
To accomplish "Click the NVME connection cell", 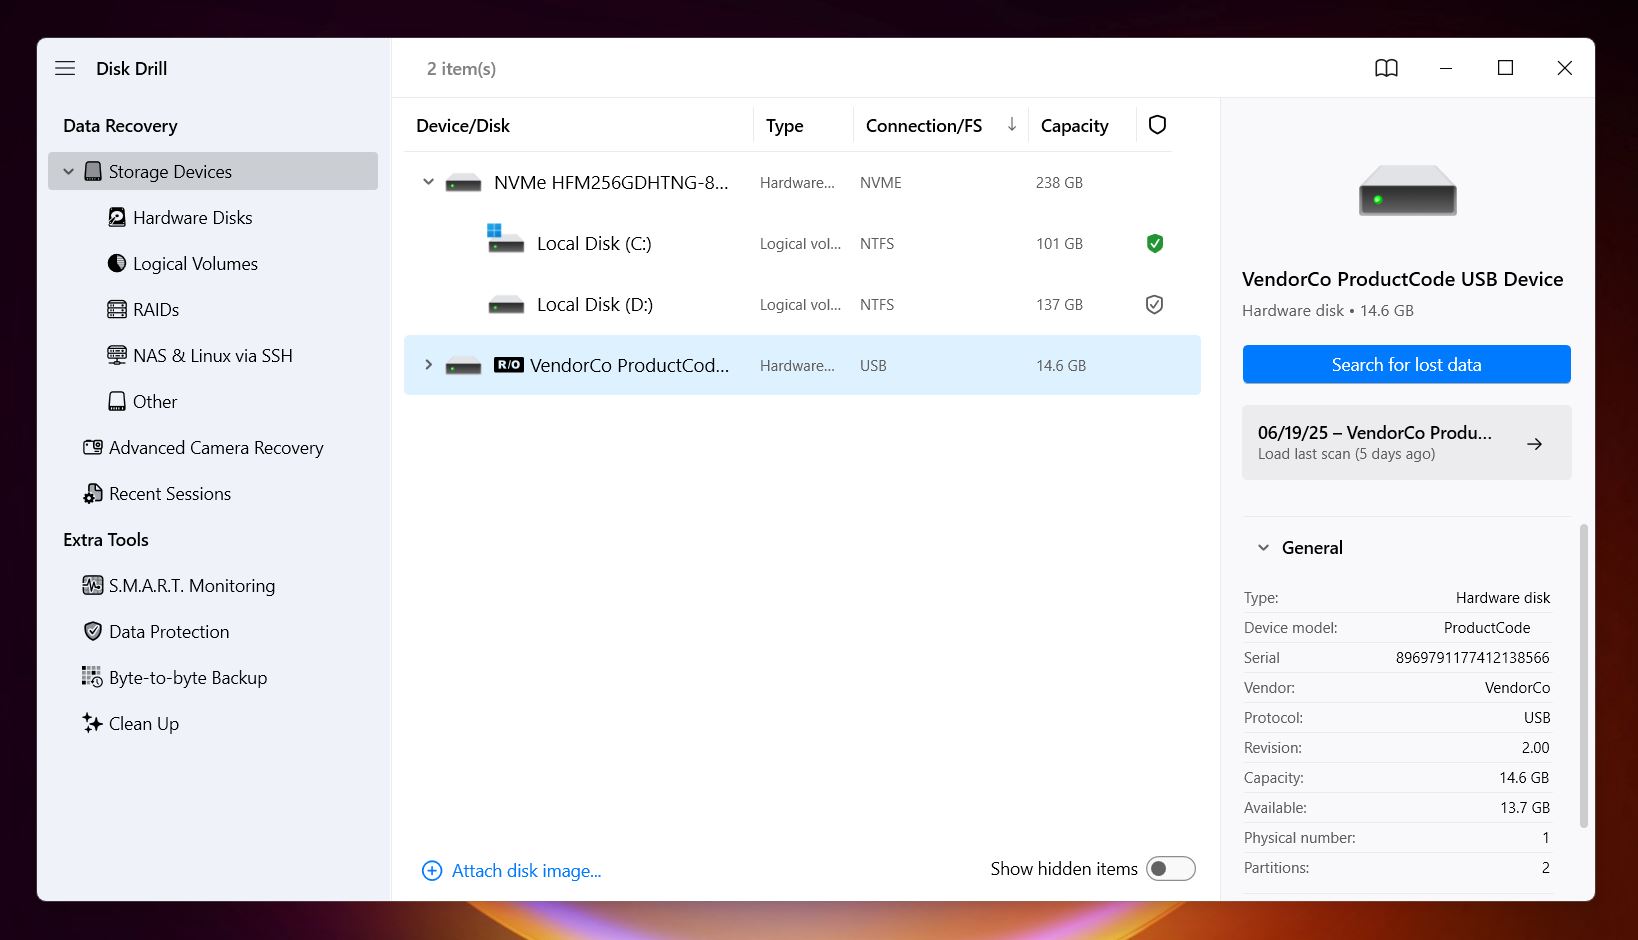I will click(880, 182).
